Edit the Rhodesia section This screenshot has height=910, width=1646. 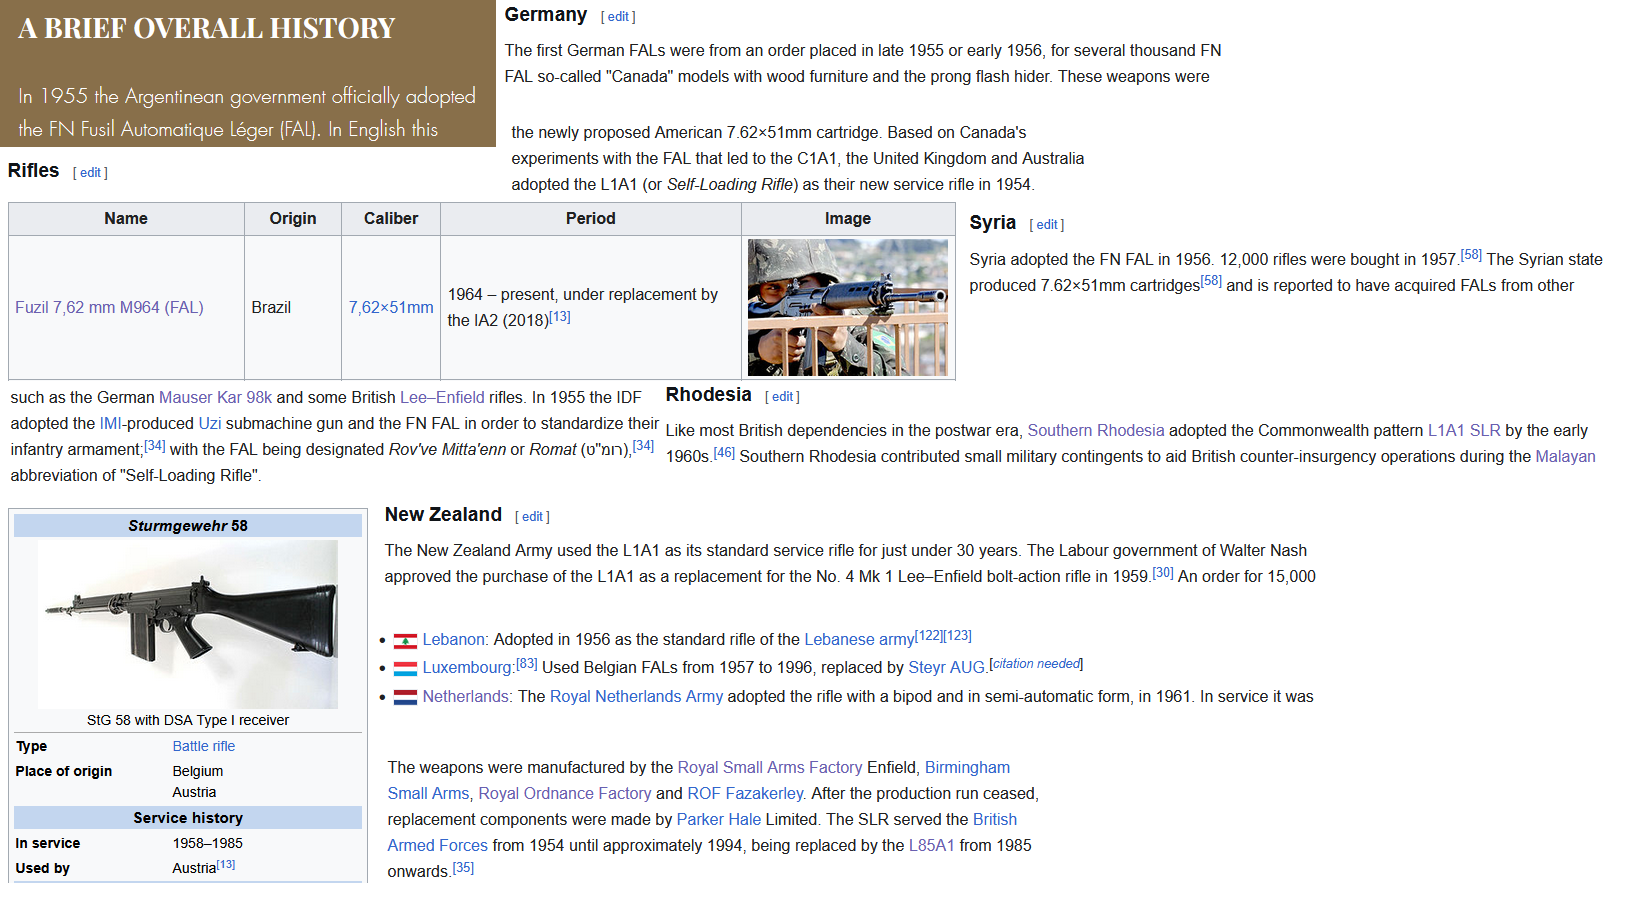(x=782, y=397)
